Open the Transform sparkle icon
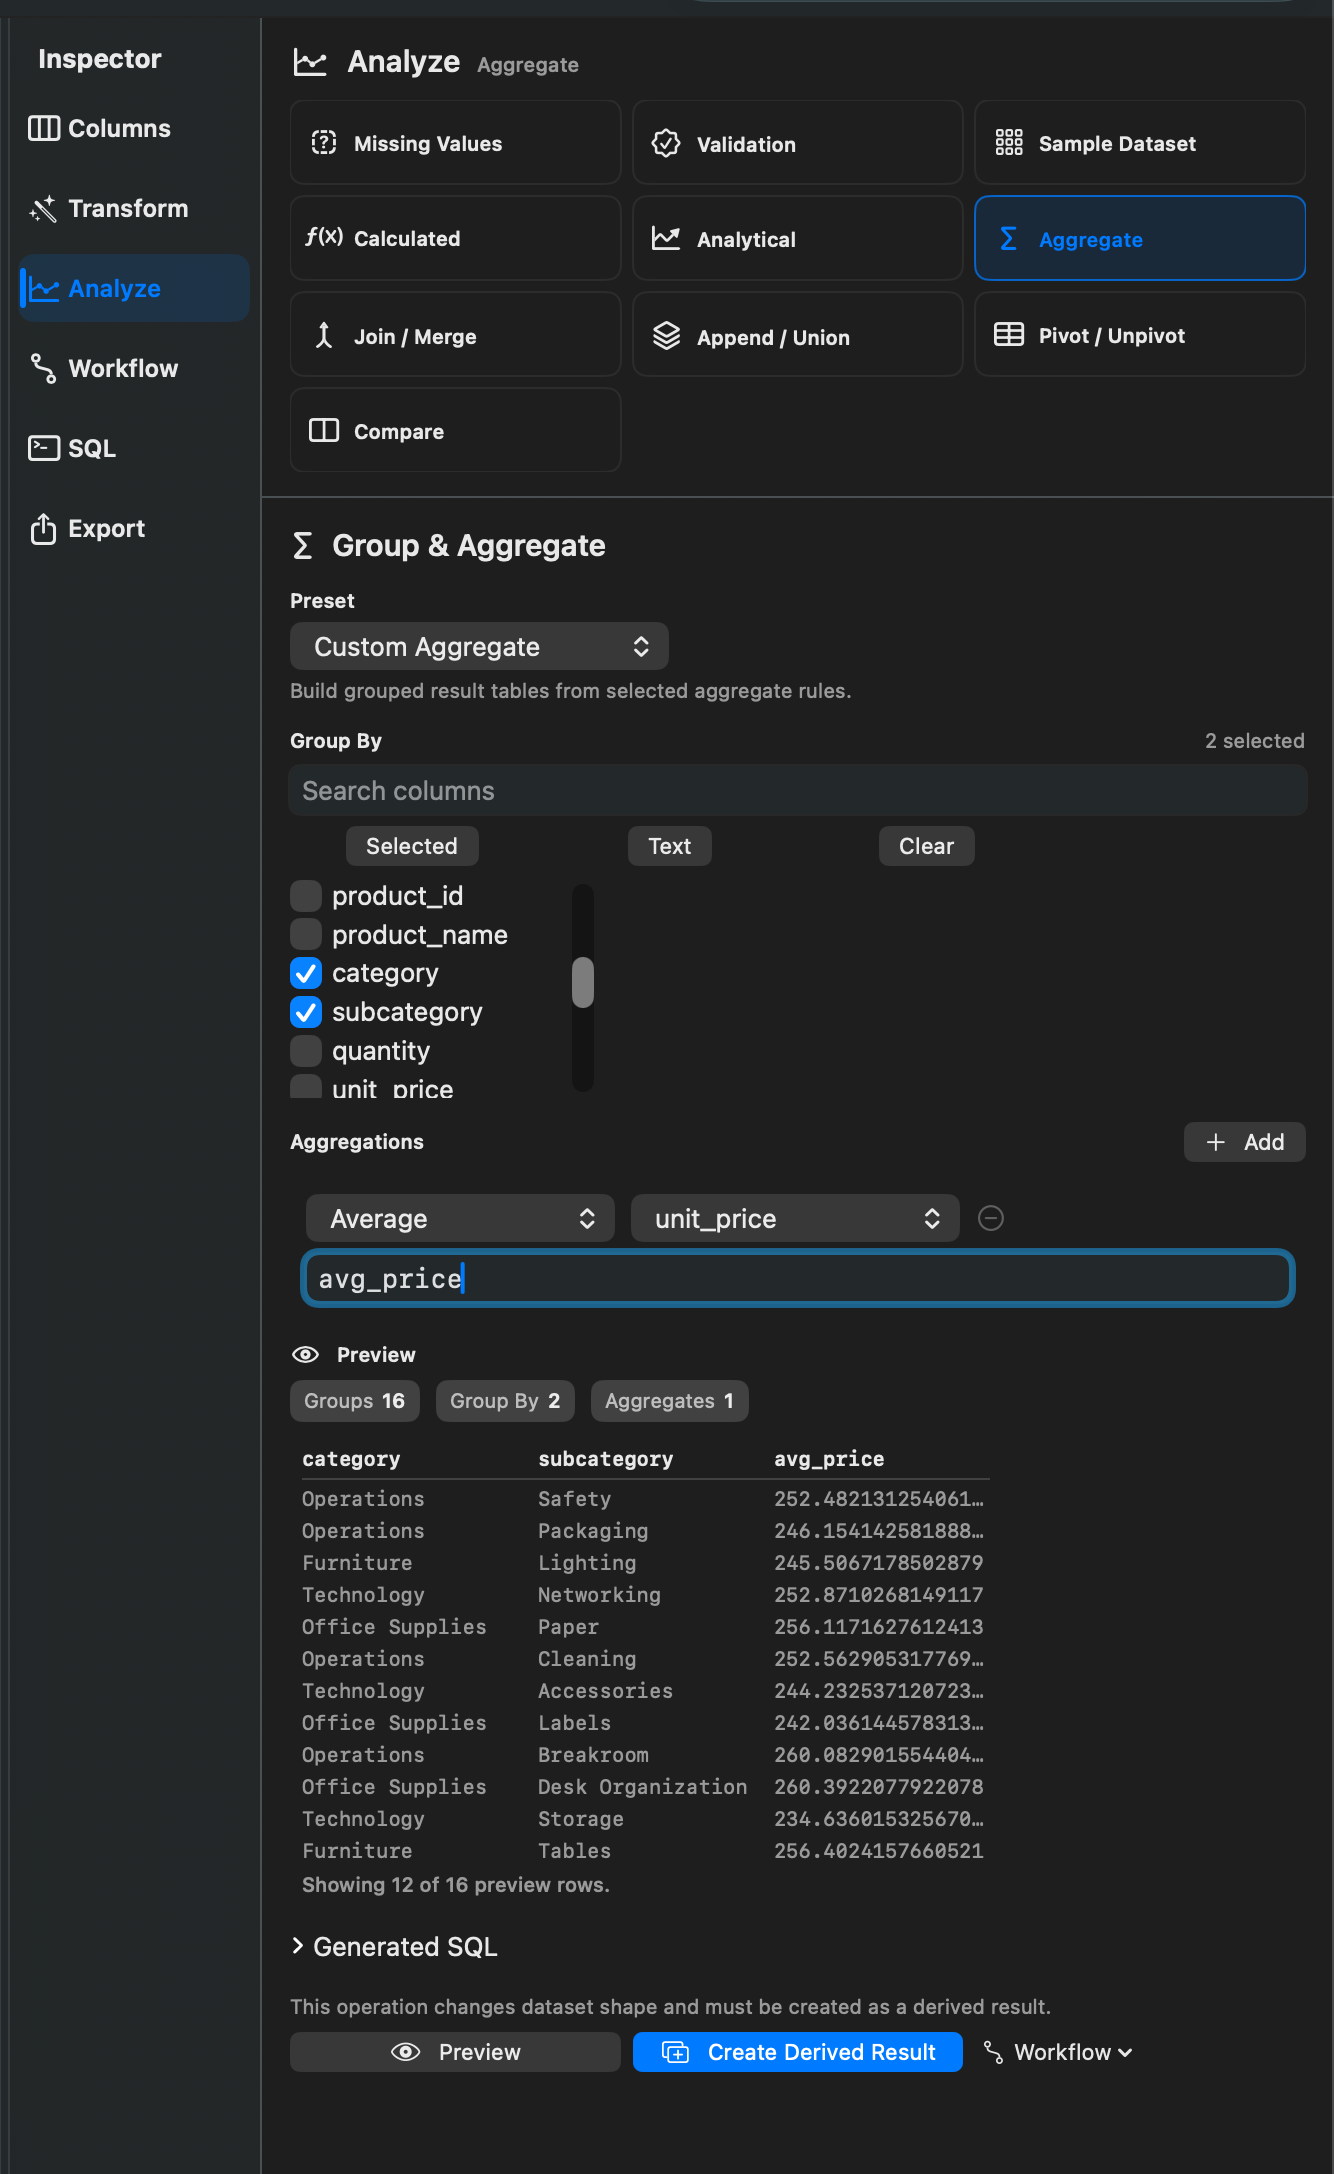 (x=43, y=208)
